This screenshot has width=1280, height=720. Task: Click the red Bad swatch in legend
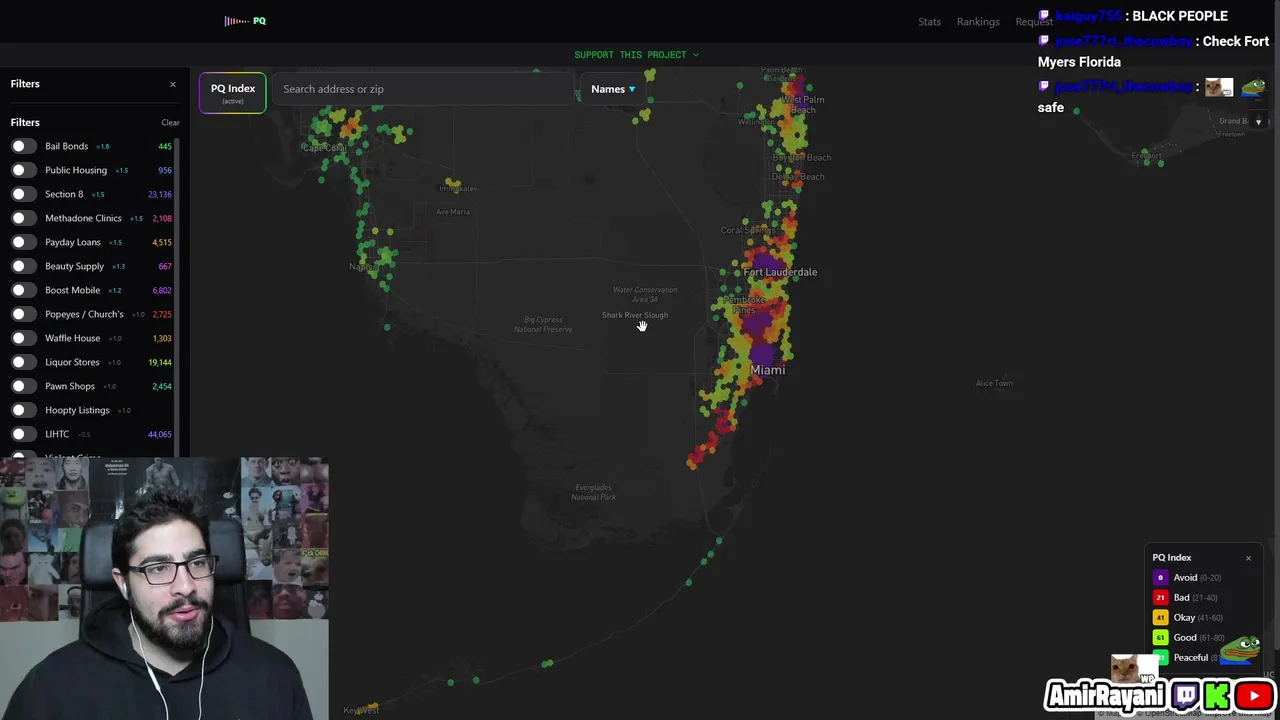1160,598
